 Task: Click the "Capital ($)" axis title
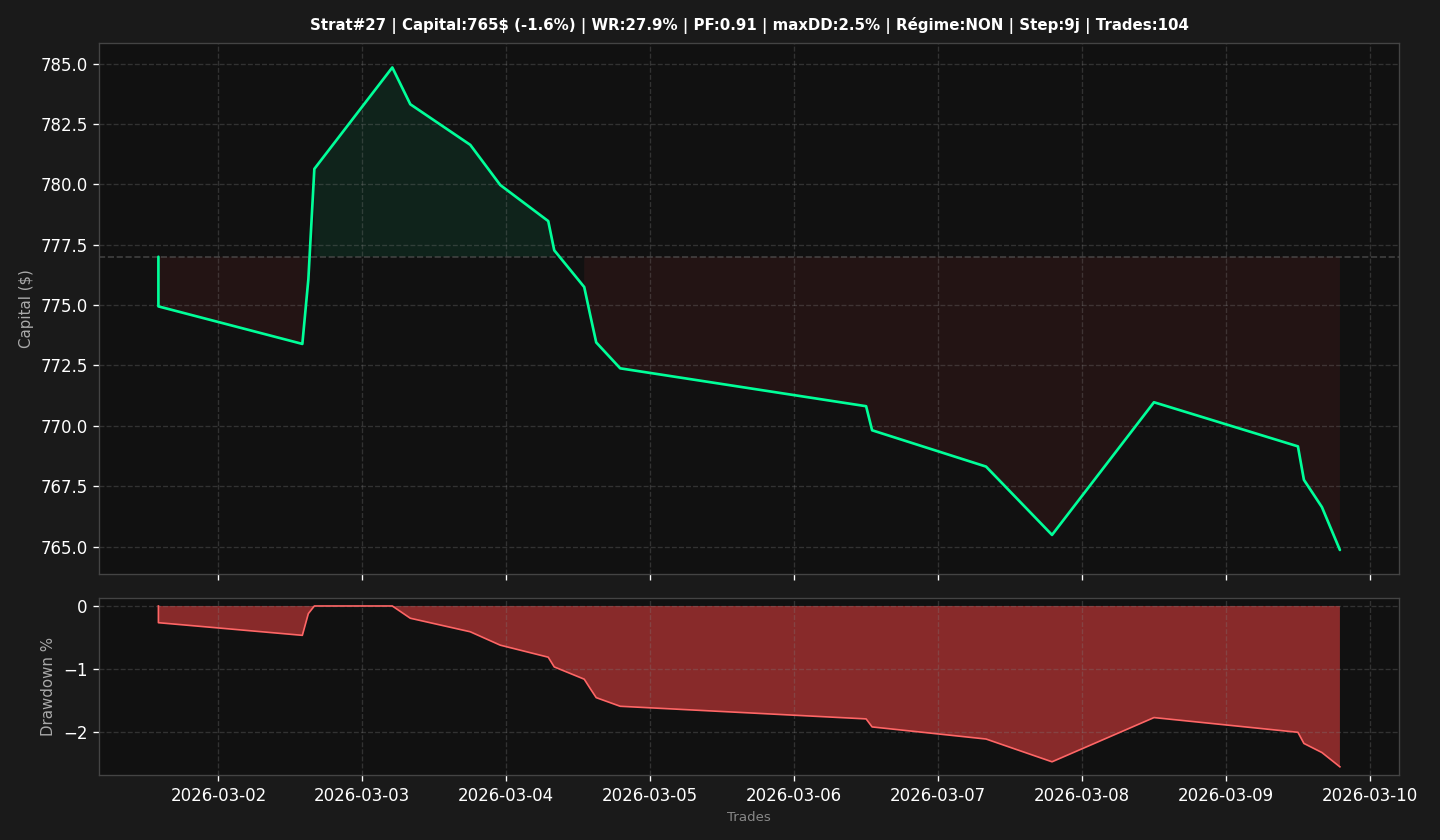tap(26, 309)
